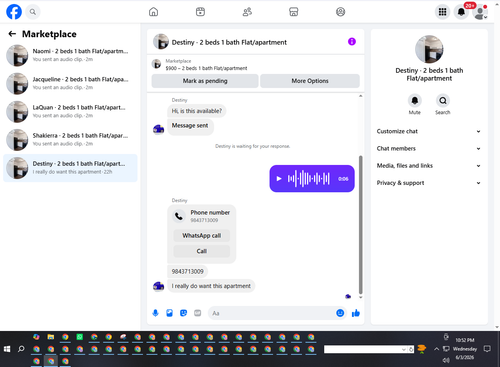Click chat scroll-up arrow
Image resolution: width=500 pixels, height=367 pixels.
pyautogui.click(x=360, y=96)
